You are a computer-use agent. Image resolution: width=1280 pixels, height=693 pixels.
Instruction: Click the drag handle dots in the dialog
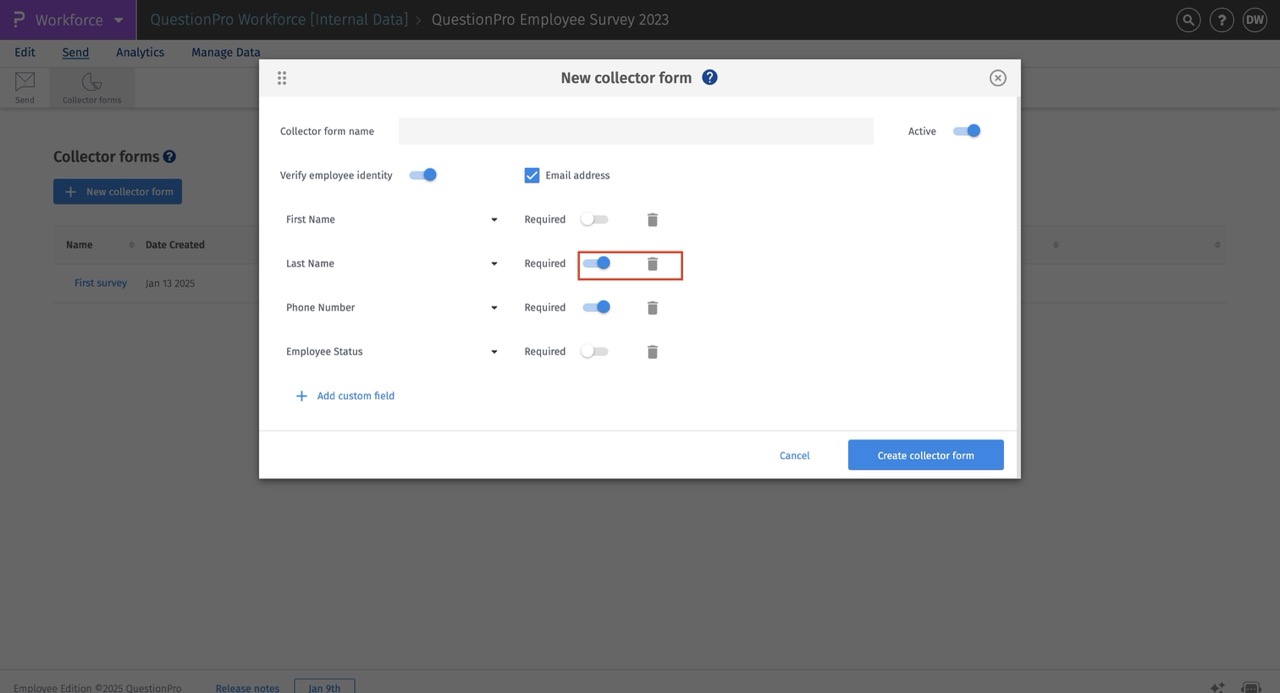point(281,77)
